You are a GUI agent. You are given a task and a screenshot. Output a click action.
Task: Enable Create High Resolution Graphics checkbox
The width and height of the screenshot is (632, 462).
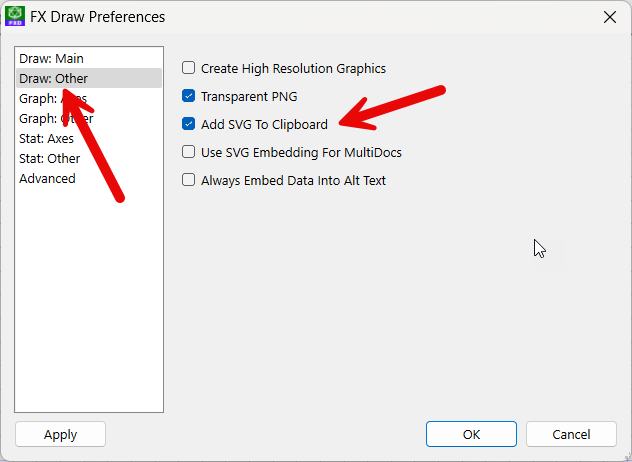(188, 68)
